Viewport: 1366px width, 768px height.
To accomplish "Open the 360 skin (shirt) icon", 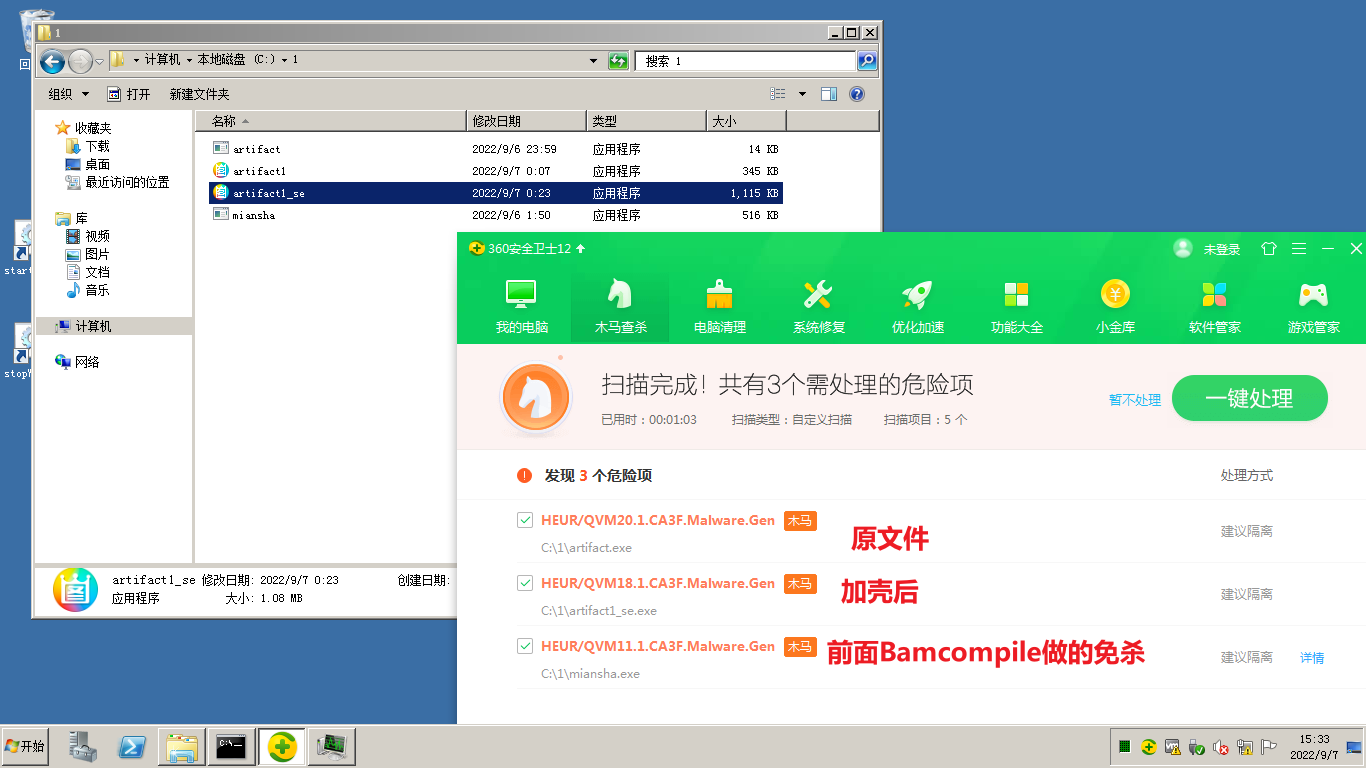I will coord(1269,248).
